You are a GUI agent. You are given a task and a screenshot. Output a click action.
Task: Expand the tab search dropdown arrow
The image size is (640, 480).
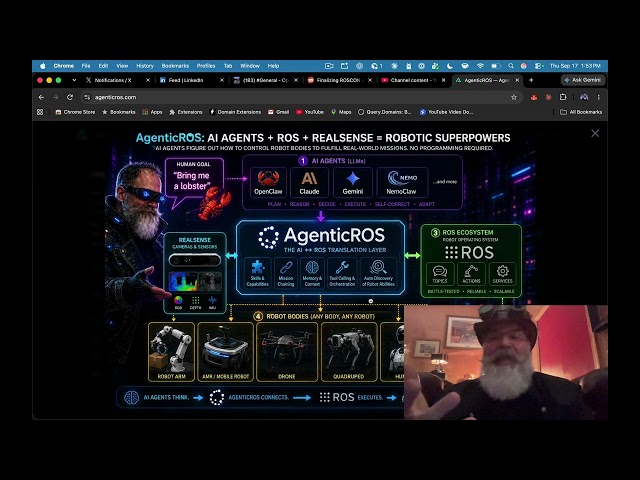74,80
